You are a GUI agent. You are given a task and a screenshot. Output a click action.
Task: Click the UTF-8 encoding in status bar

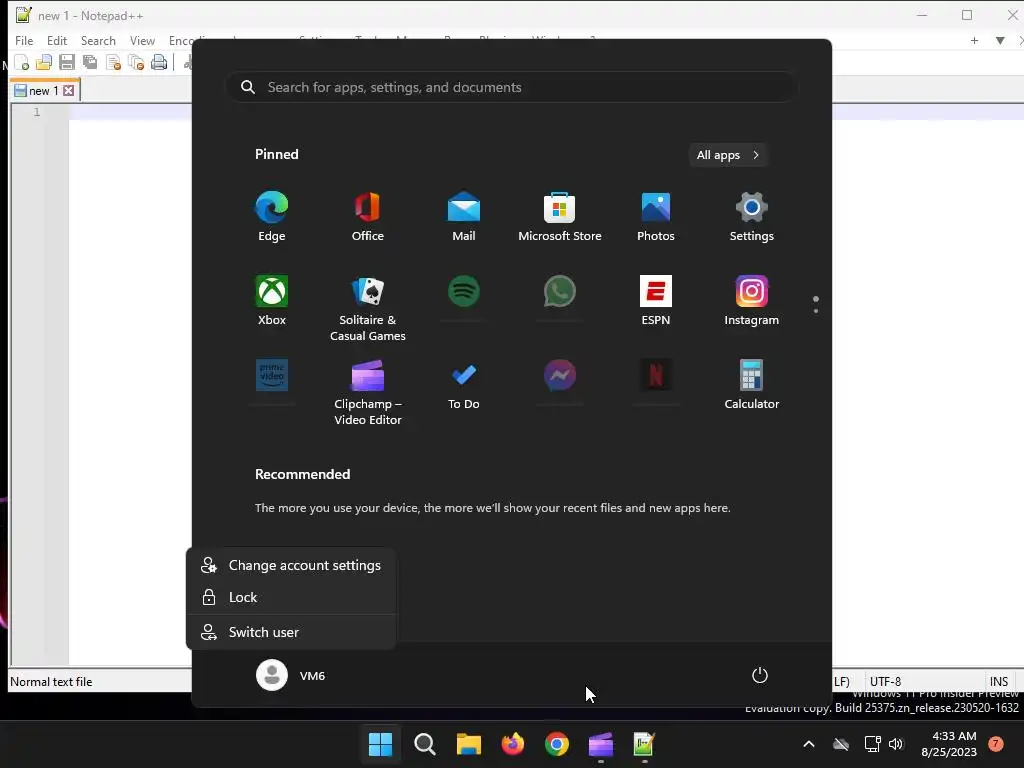[885, 681]
